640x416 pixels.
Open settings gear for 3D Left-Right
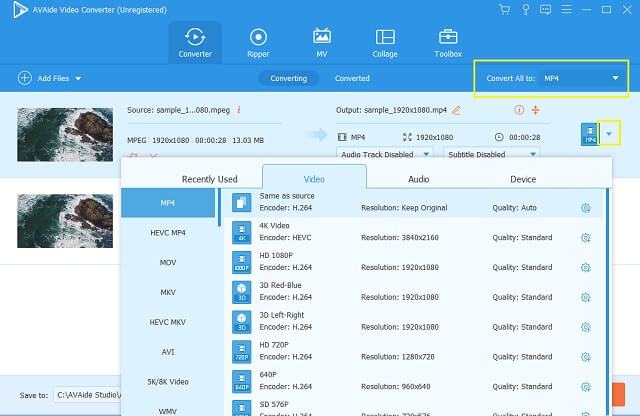[x=586, y=327]
